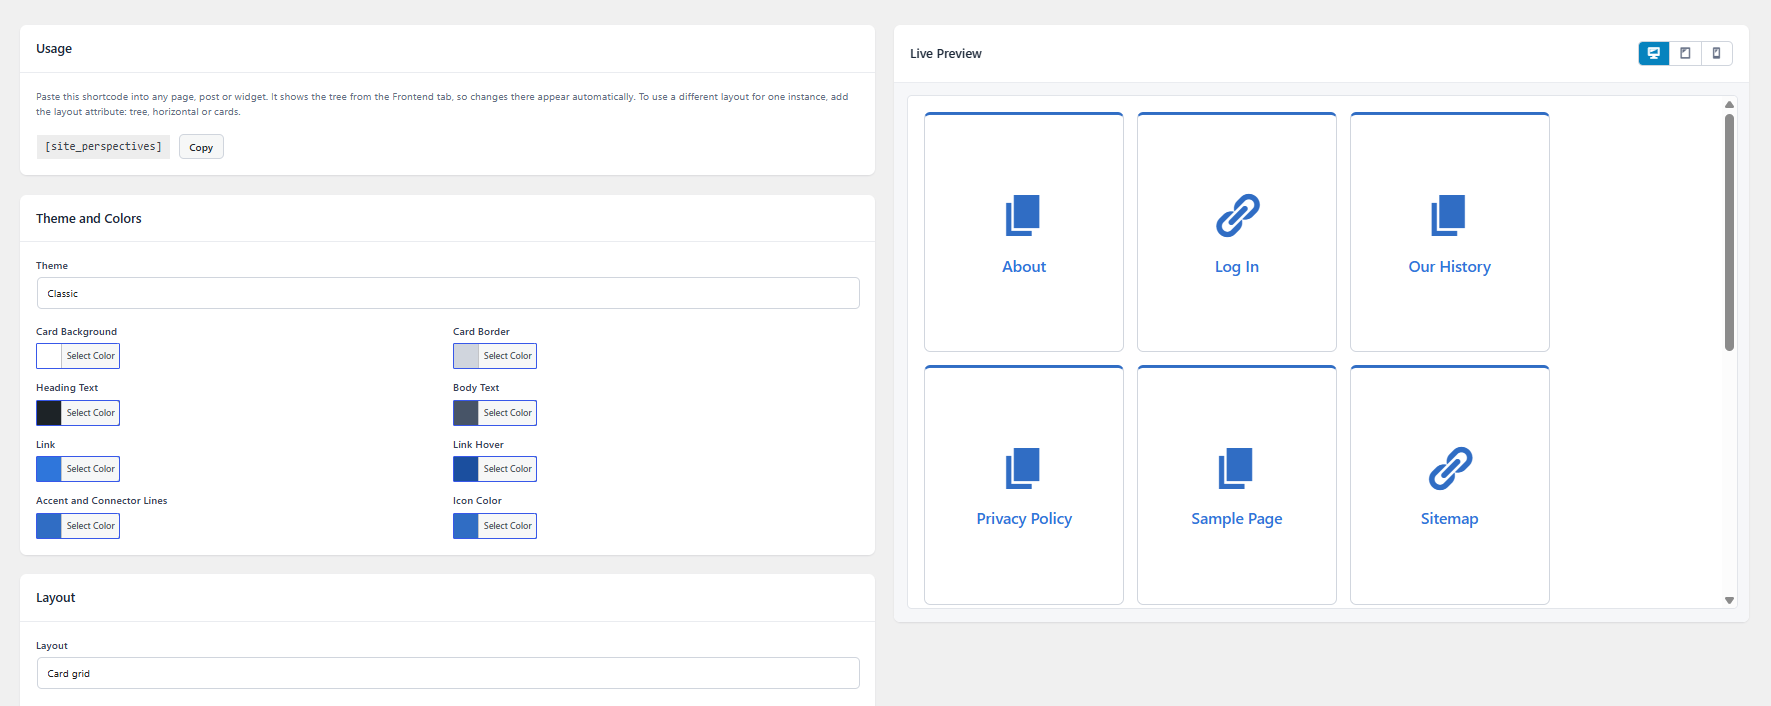Click the Accent and Connector Lines swatch
The width and height of the screenshot is (1771, 706).
(49, 526)
